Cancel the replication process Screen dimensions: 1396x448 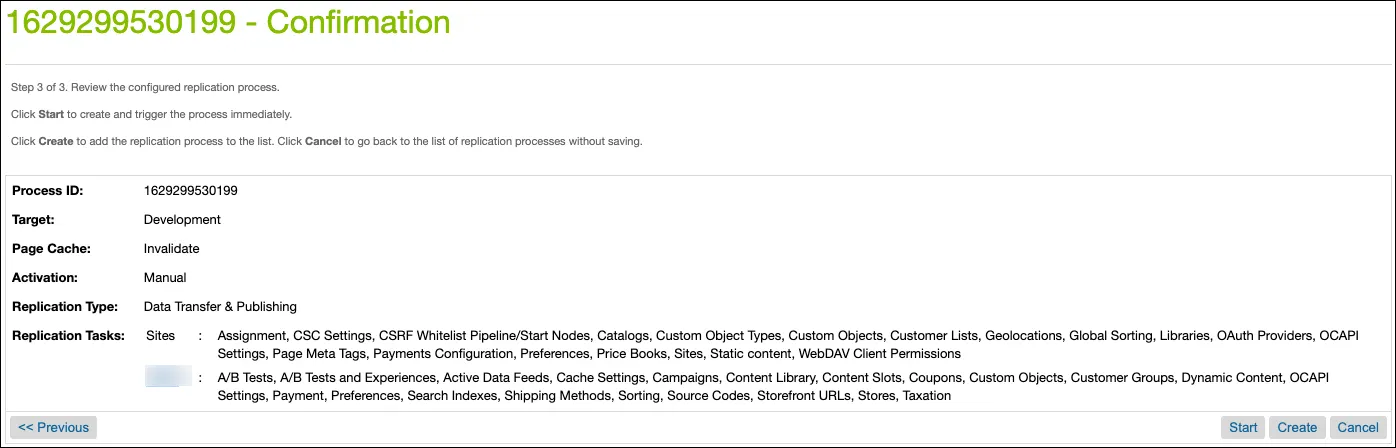pos(1358,427)
